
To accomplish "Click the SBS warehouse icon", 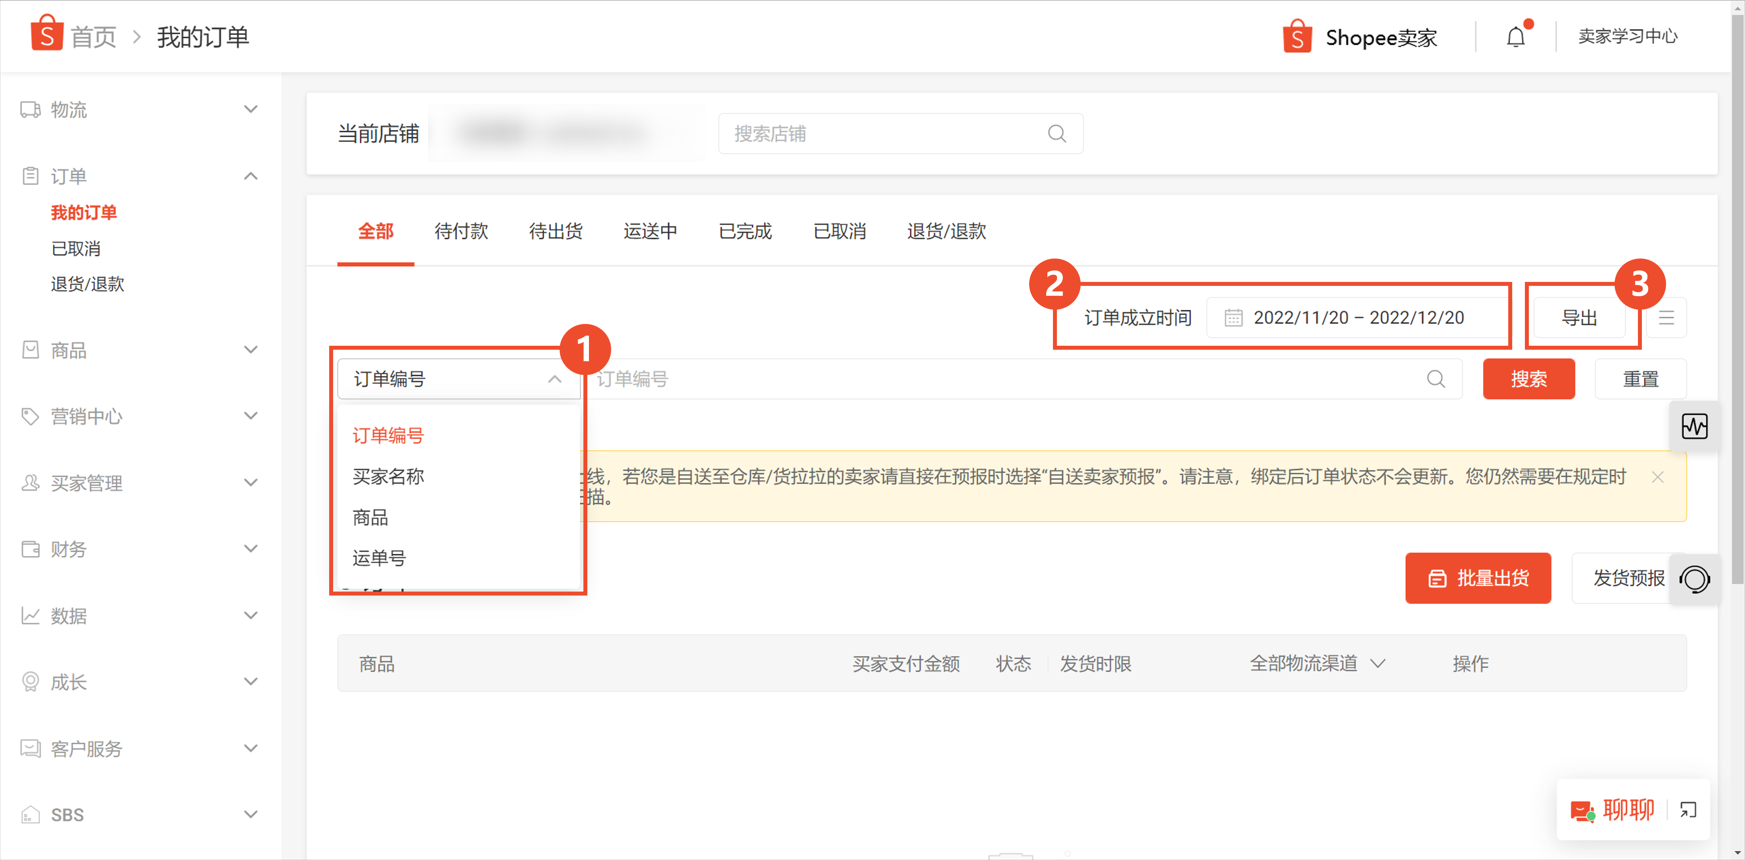I will coord(31,815).
